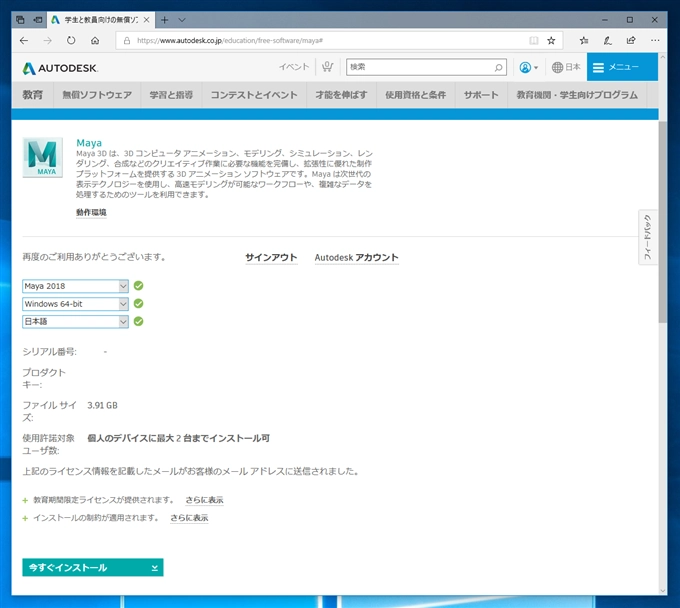Click the Autodesk logo

[60, 68]
